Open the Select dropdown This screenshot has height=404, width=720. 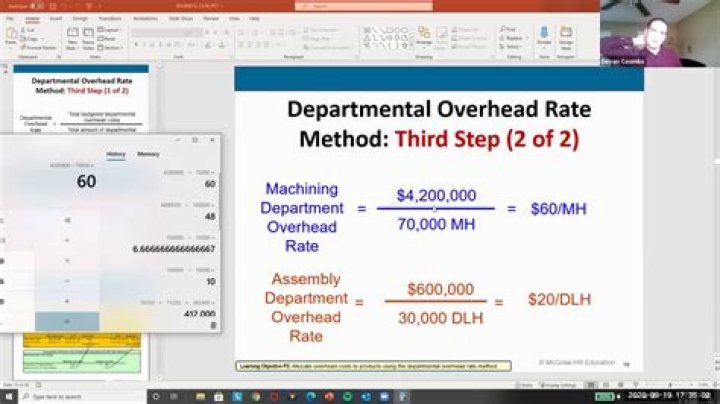click(512, 47)
